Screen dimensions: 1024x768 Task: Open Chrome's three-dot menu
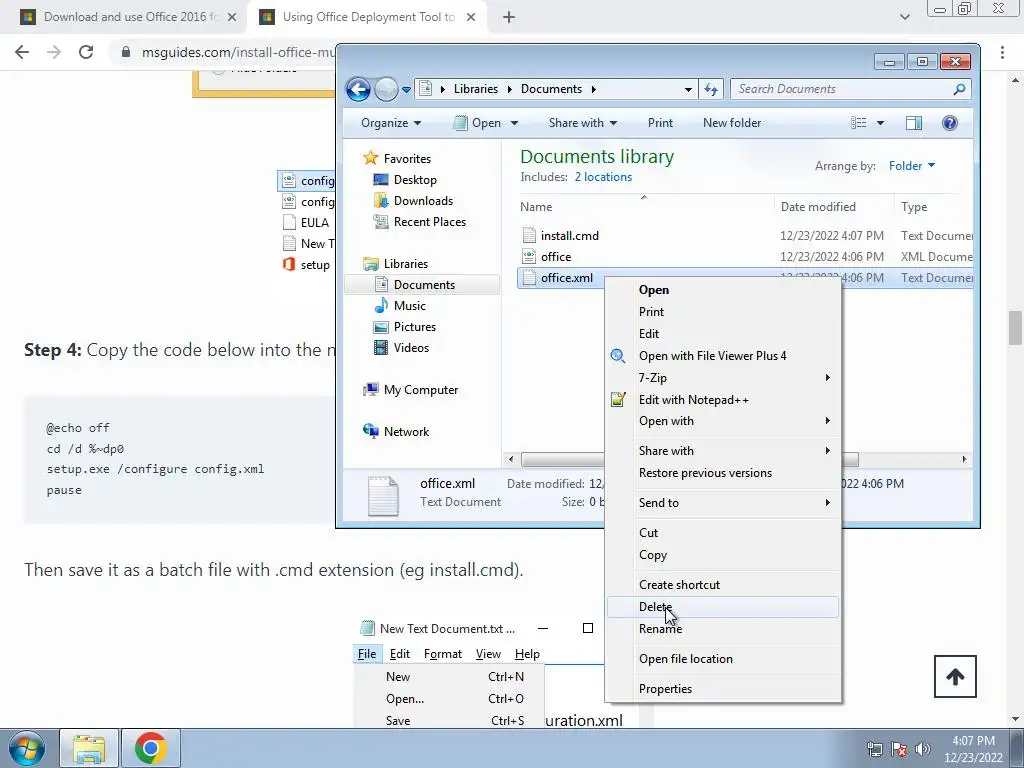click(x=1002, y=52)
